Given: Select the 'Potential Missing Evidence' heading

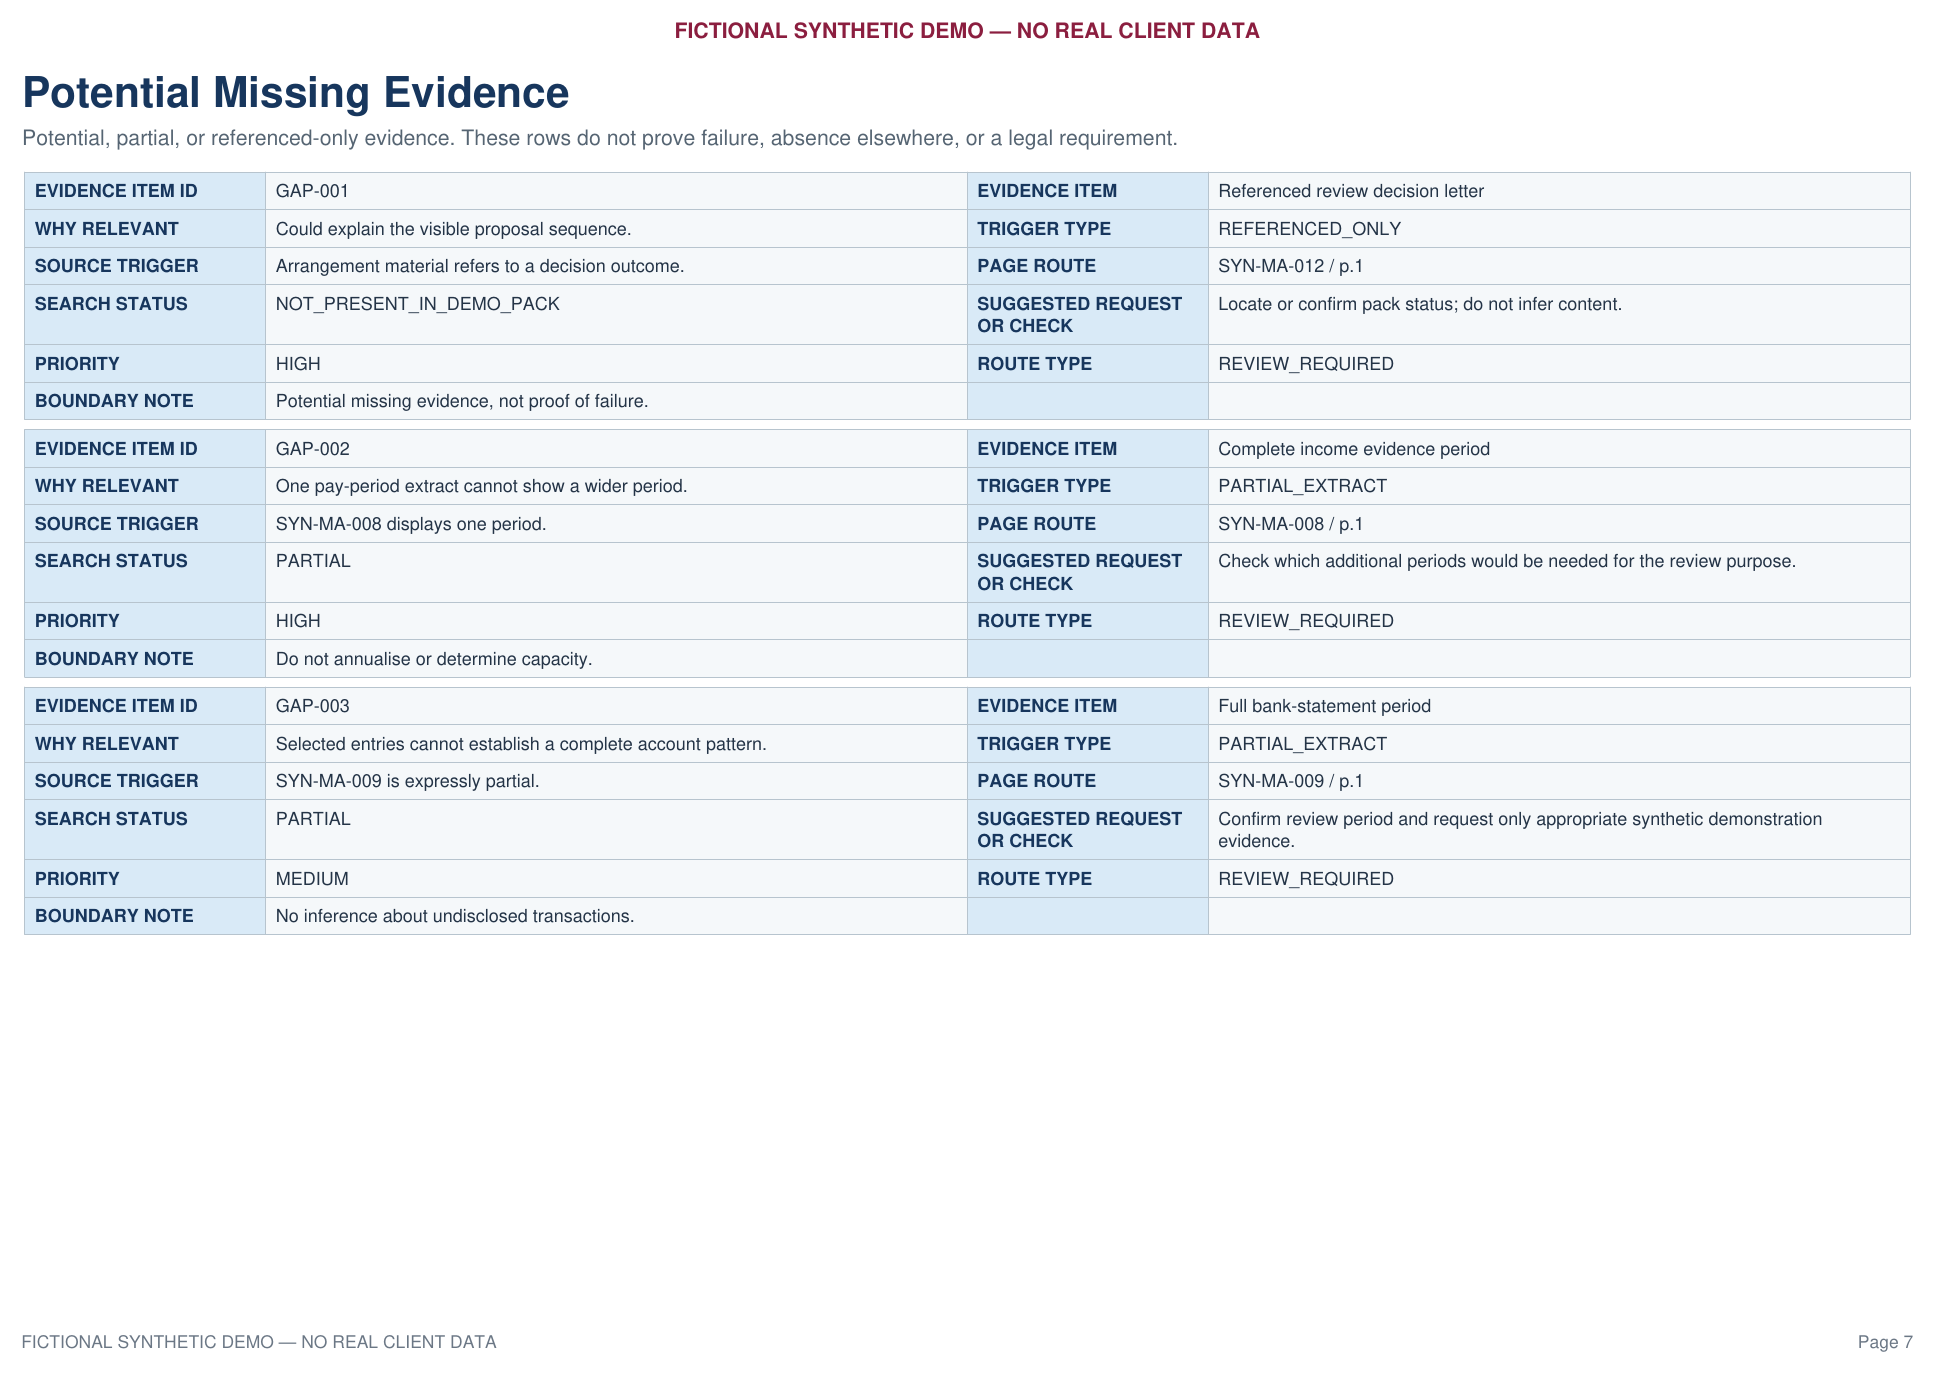Looking at the screenshot, I should [x=296, y=93].
